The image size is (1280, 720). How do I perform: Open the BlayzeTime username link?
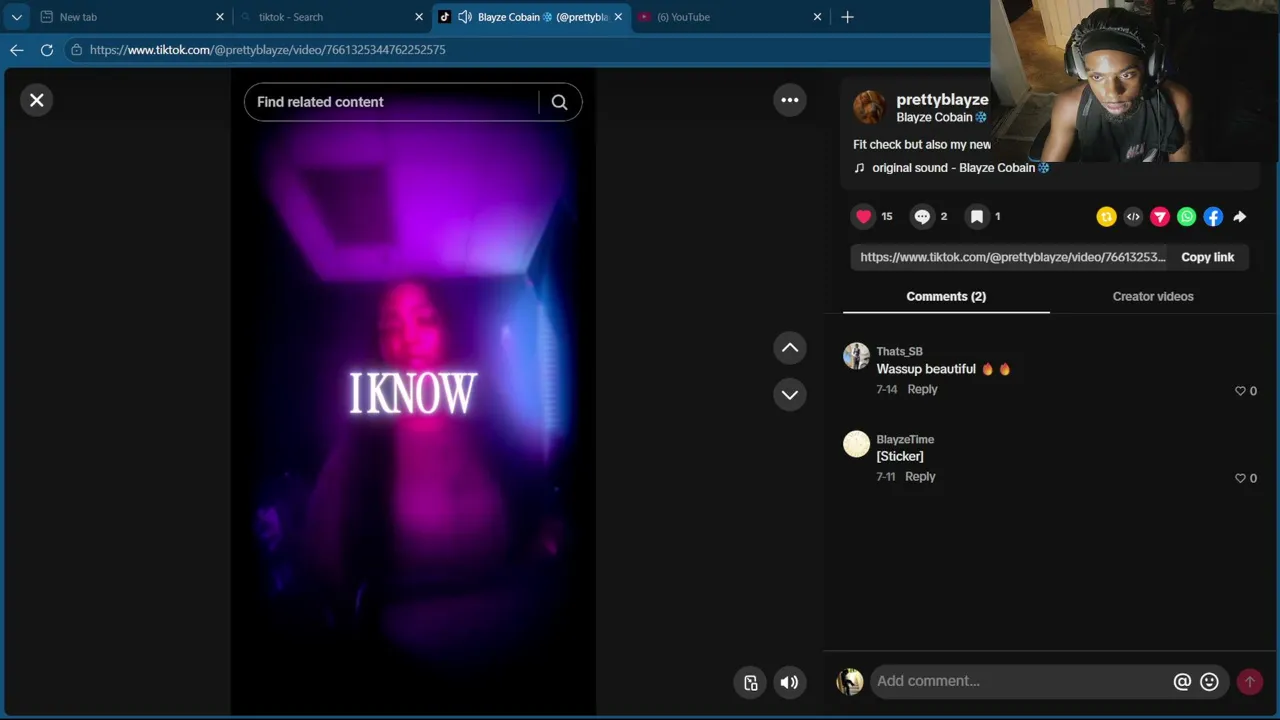click(905, 440)
